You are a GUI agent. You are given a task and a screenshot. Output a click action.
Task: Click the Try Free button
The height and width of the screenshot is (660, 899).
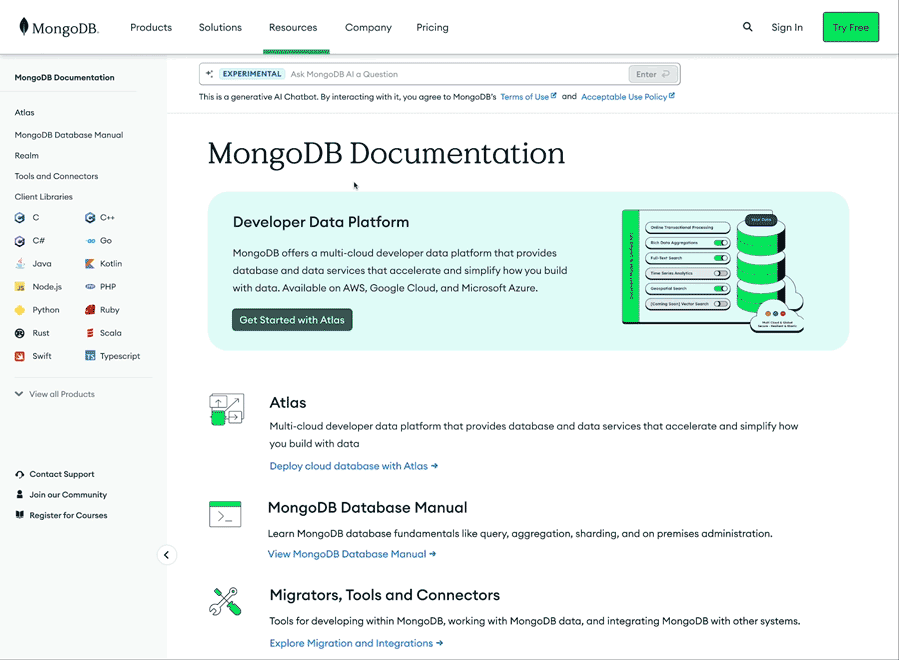point(851,27)
